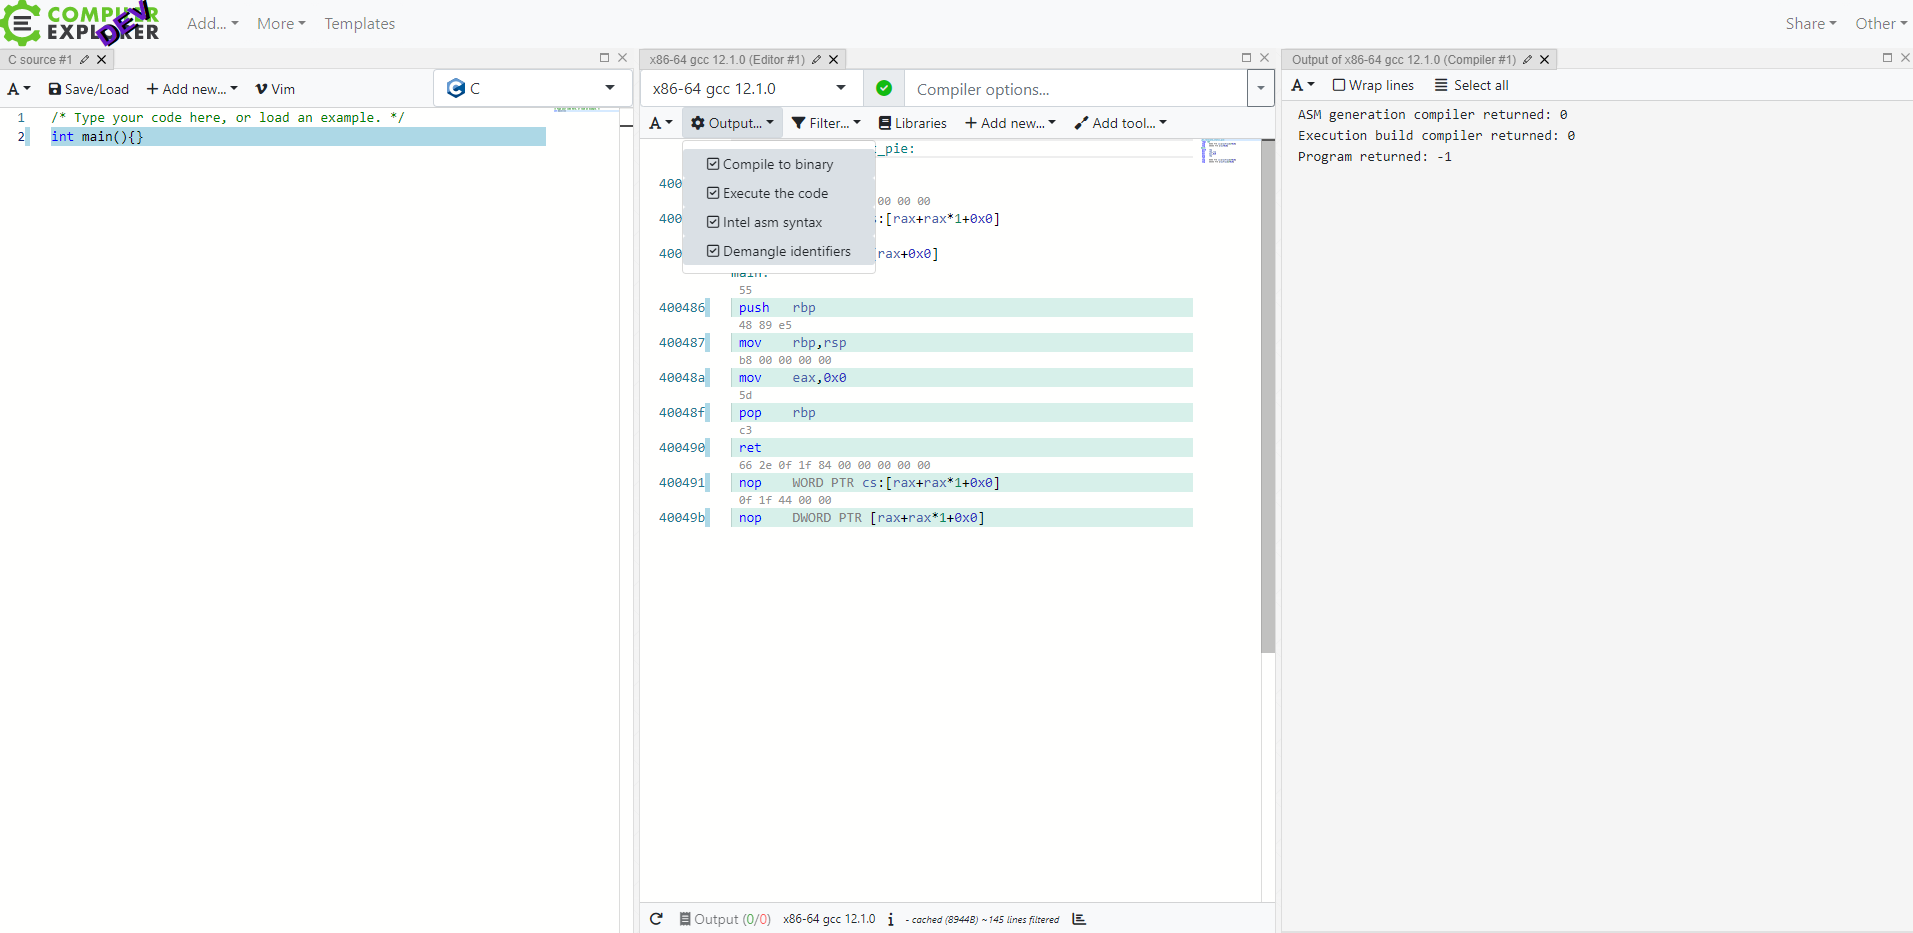Image resolution: width=1913 pixels, height=933 pixels.
Task: Open the More menu in top navigation
Action: 280,23
